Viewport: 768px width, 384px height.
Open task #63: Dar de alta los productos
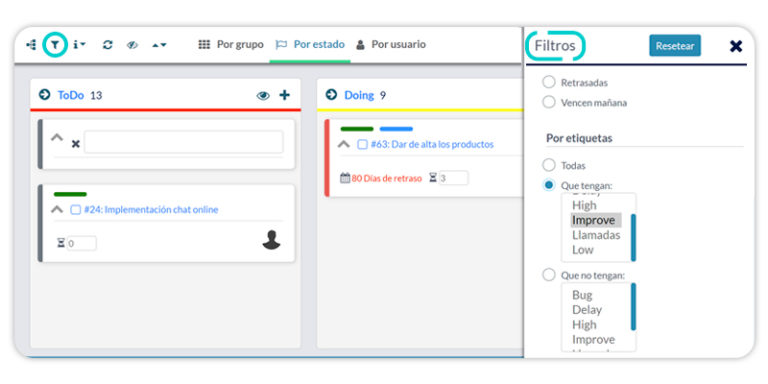(432, 144)
